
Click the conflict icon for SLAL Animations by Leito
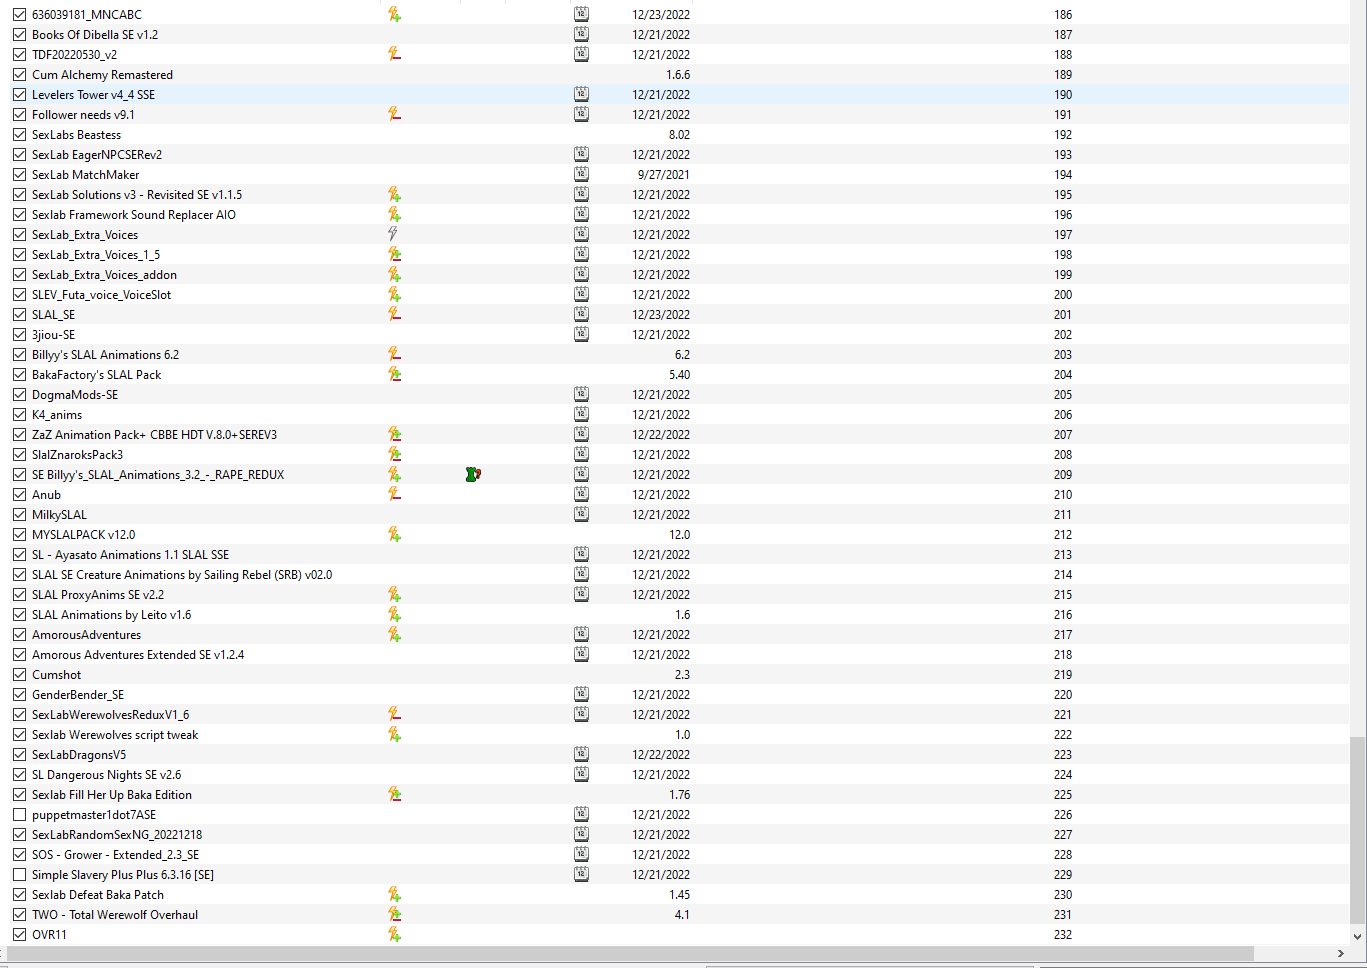394,615
